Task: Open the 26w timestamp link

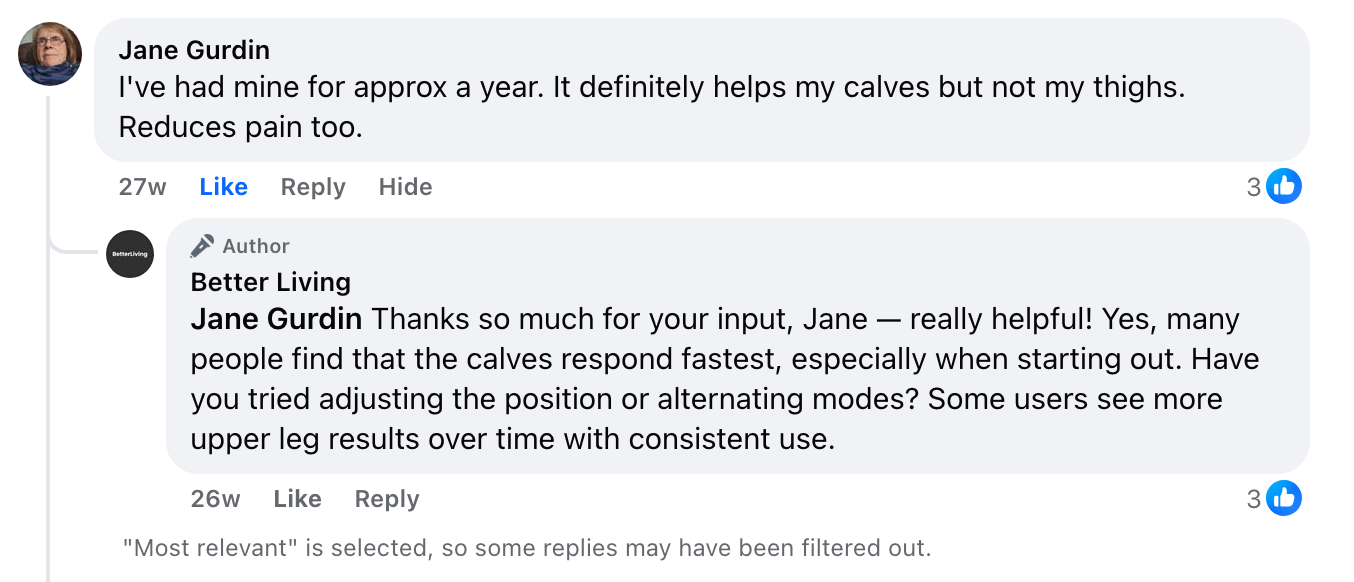Action: click(x=215, y=499)
